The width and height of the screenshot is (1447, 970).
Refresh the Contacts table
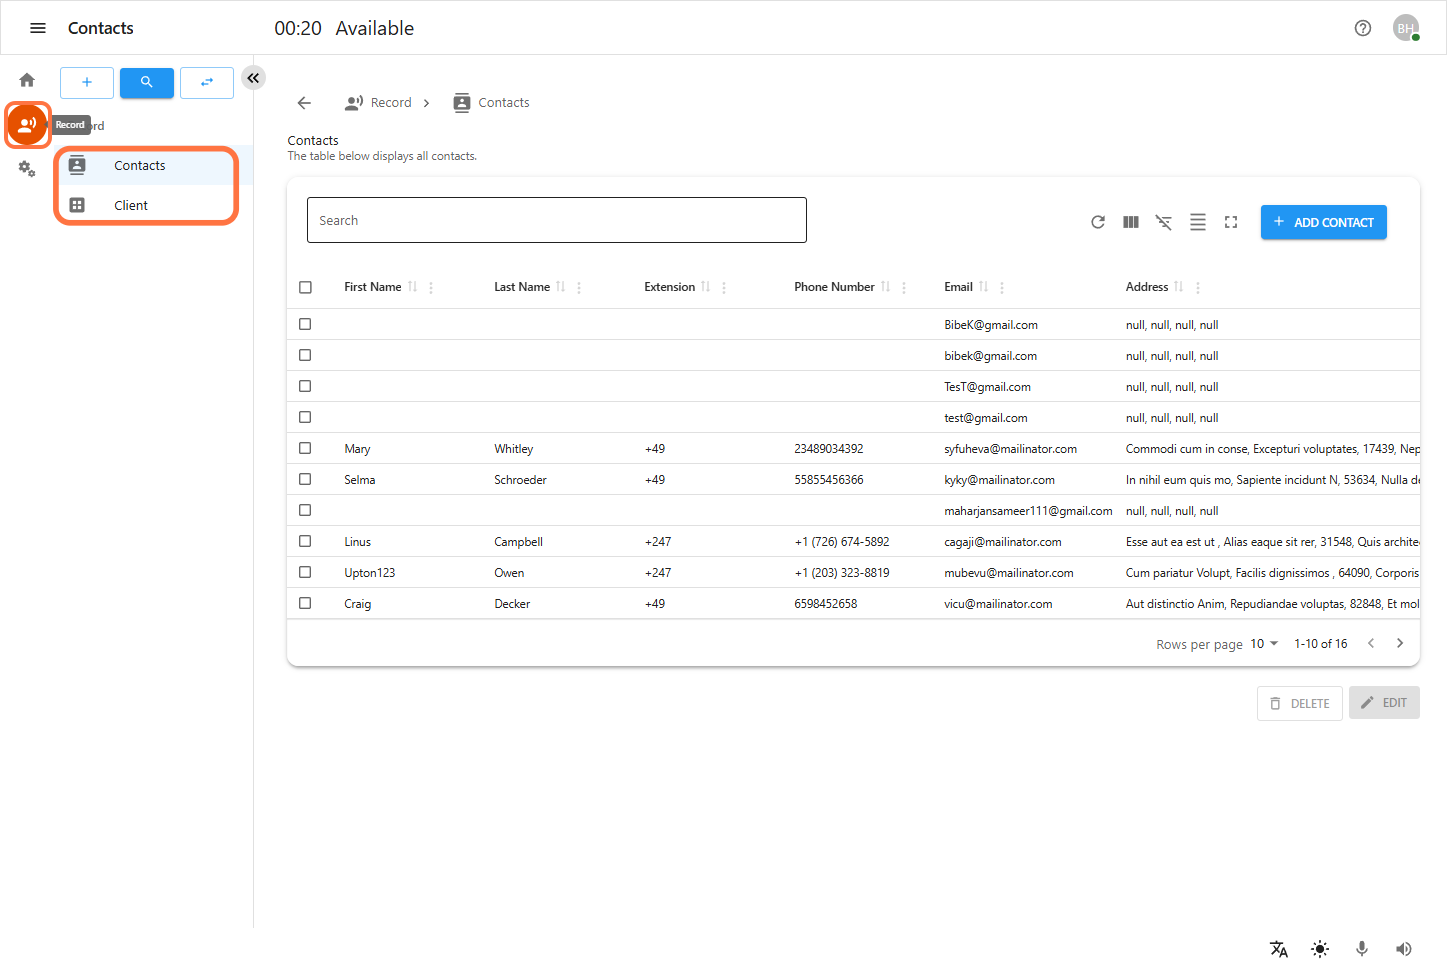click(x=1097, y=221)
